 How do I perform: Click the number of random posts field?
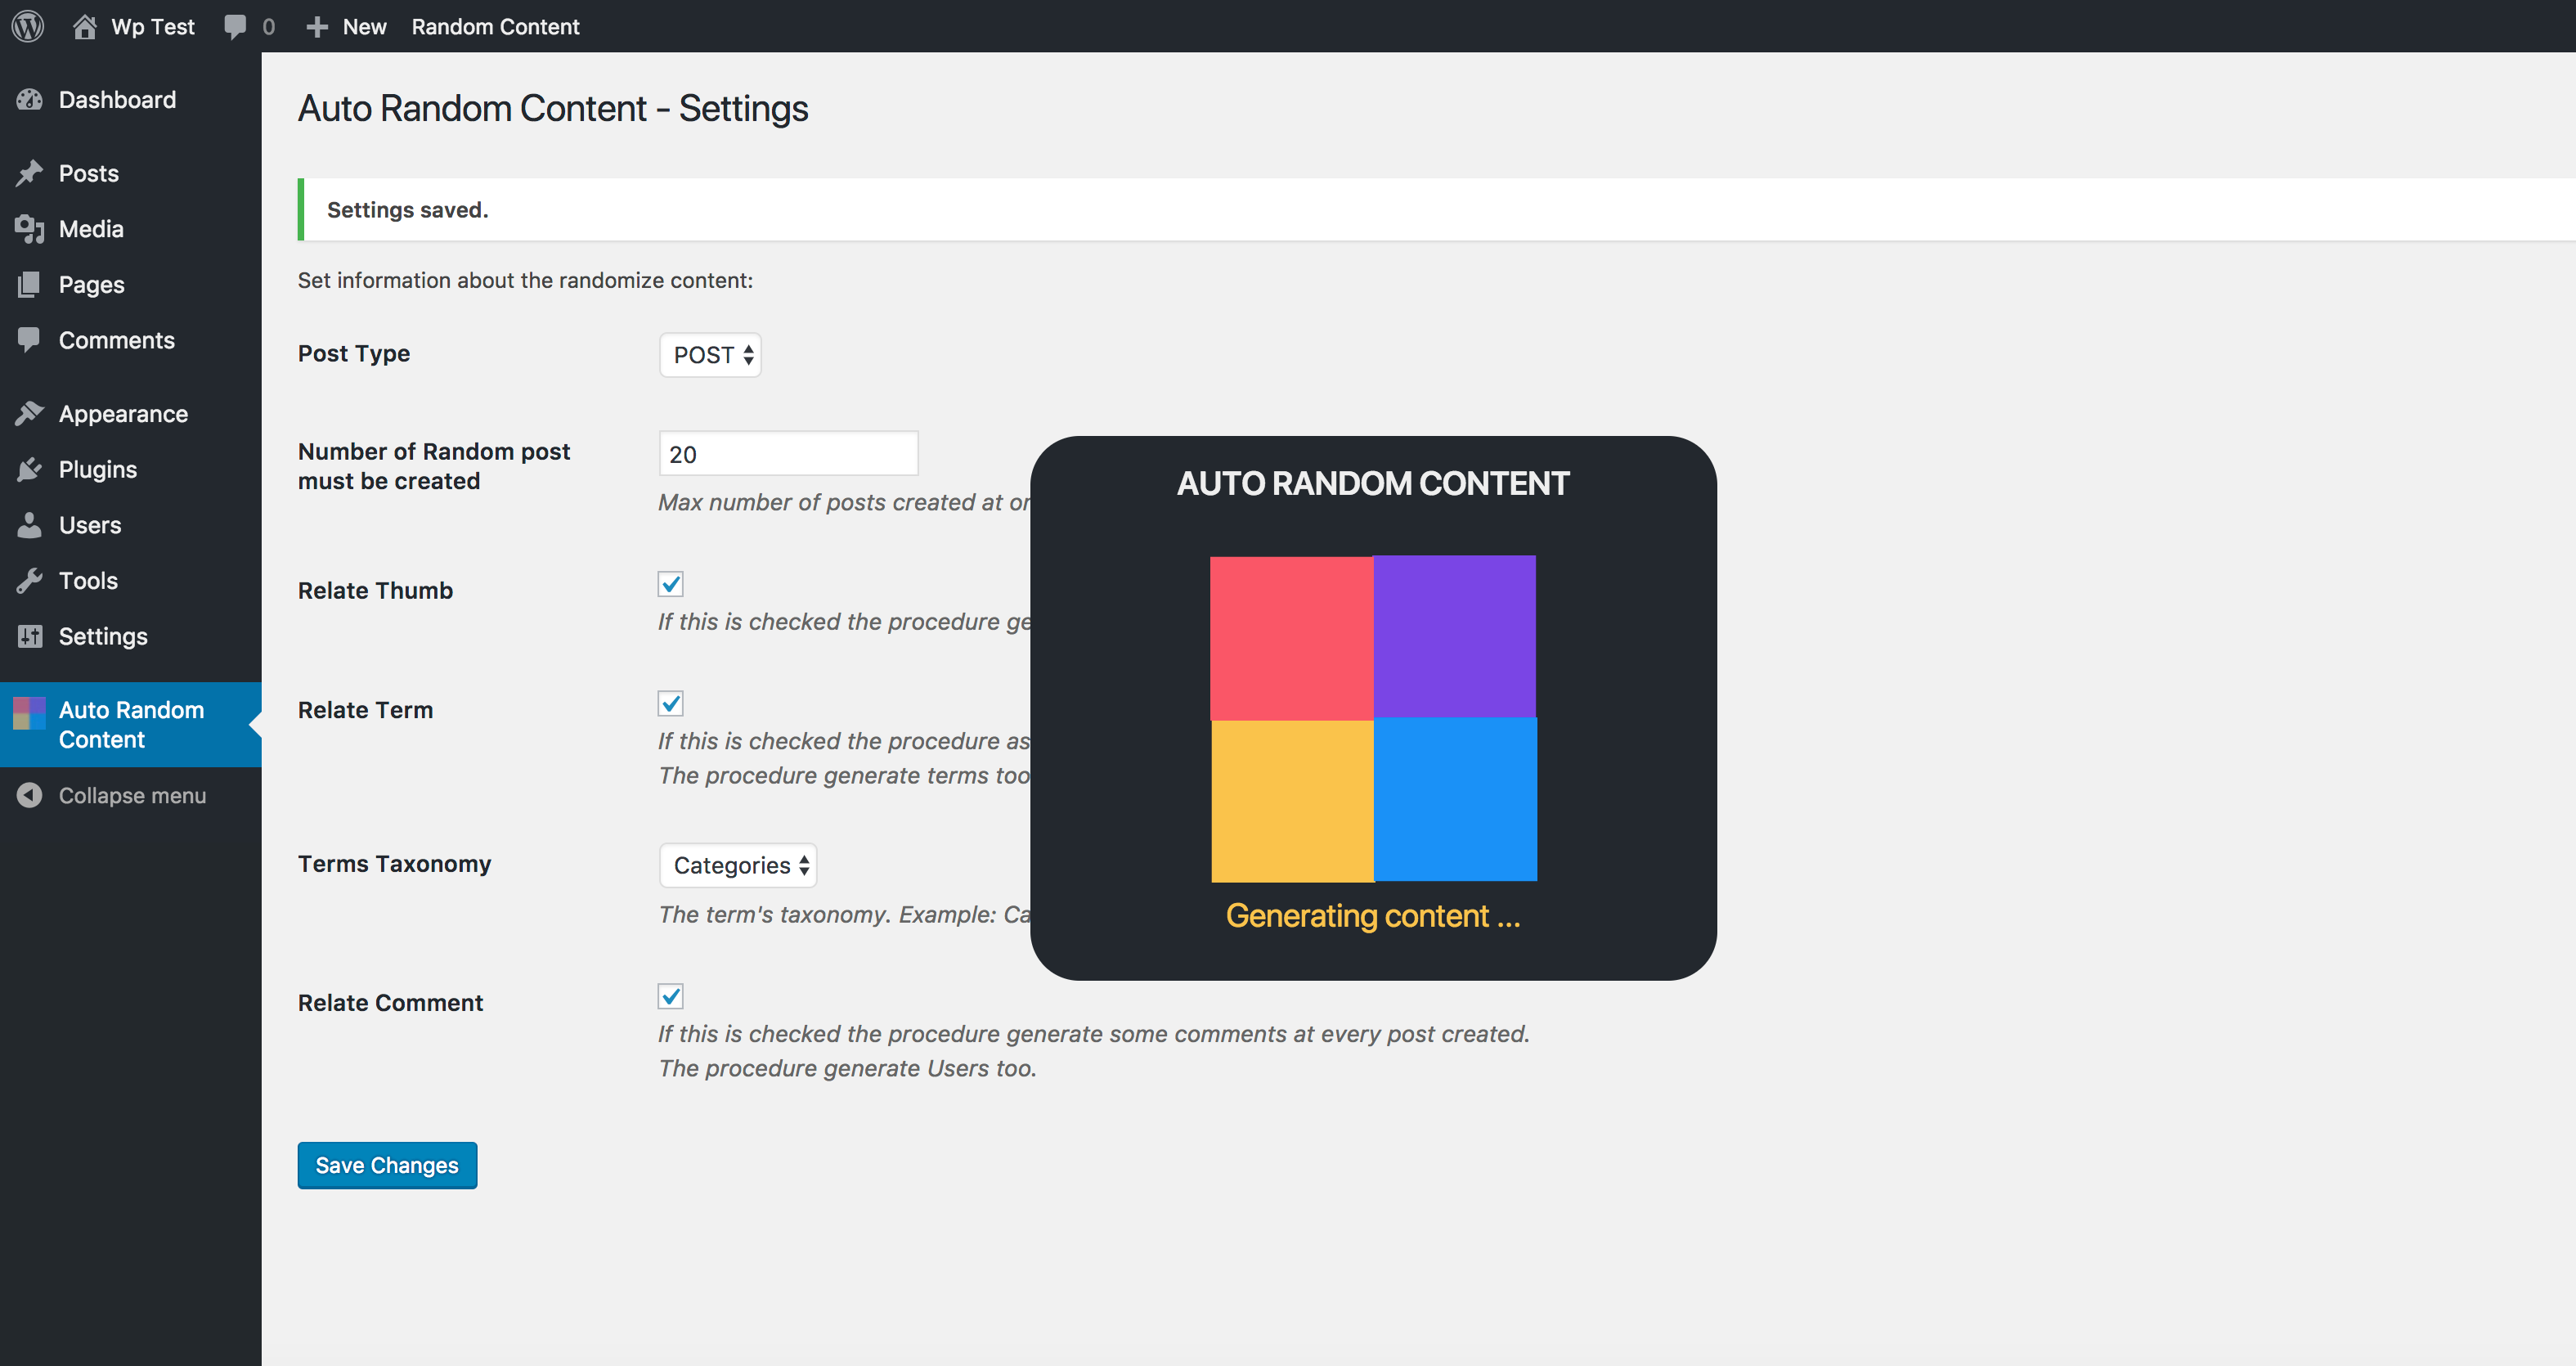(788, 454)
